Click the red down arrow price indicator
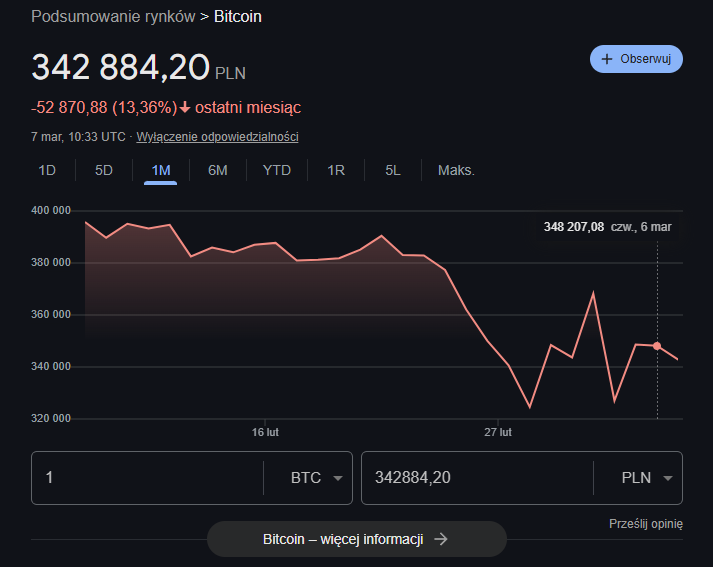Image resolution: width=713 pixels, height=567 pixels. pos(185,108)
